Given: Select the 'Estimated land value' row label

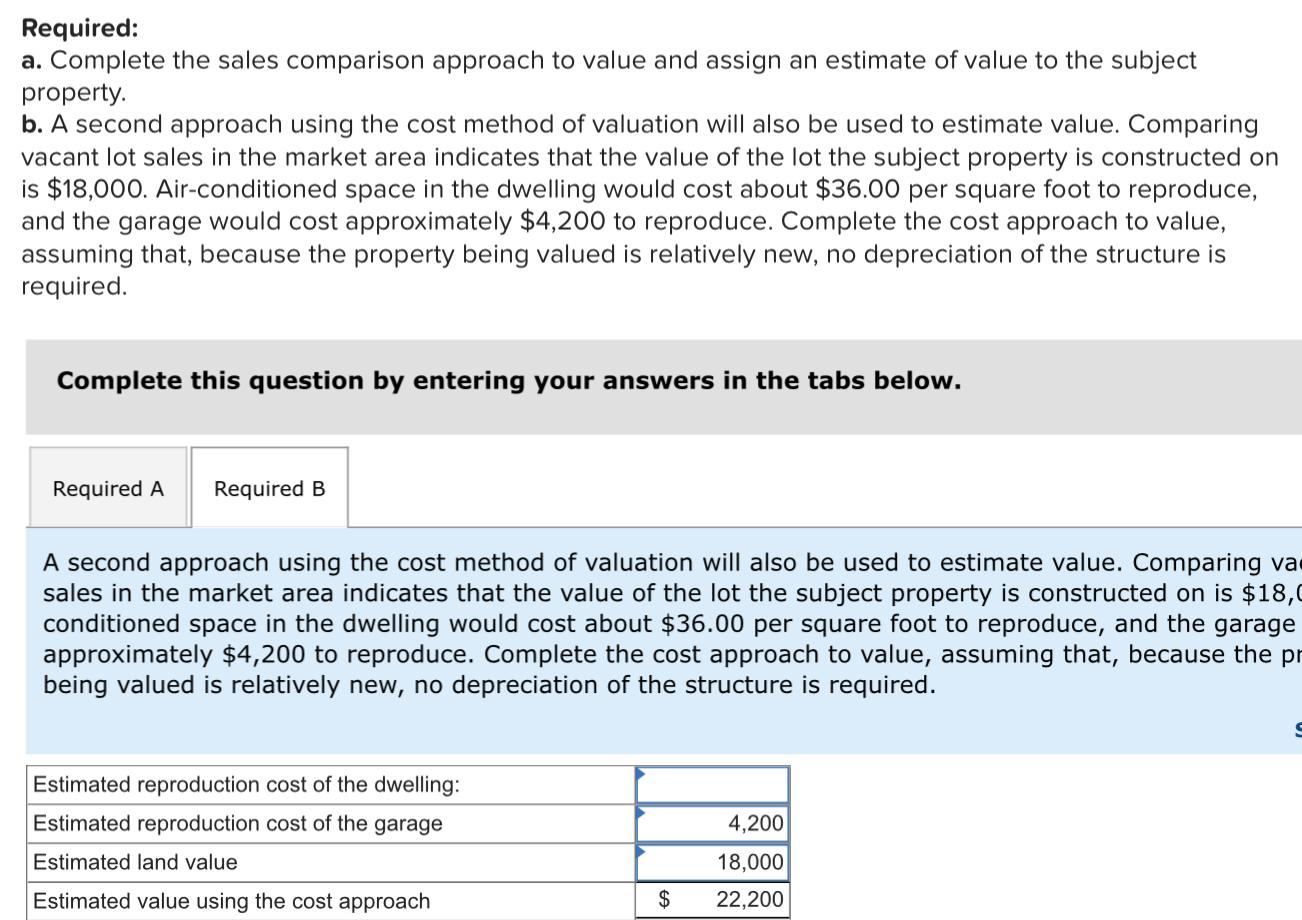Looking at the screenshot, I should tap(135, 861).
